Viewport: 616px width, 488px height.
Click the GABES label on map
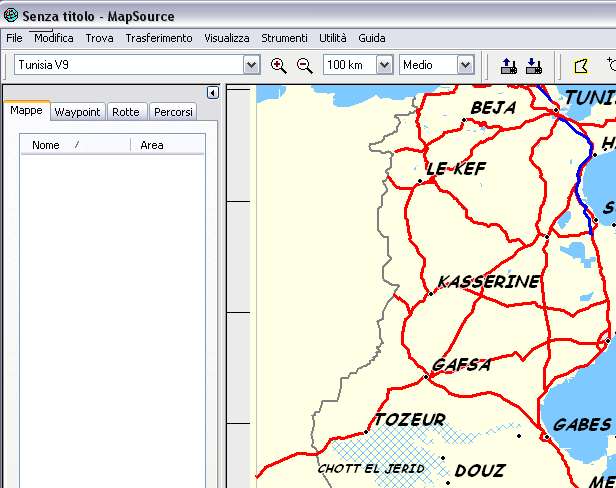pyautogui.click(x=582, y=425)
